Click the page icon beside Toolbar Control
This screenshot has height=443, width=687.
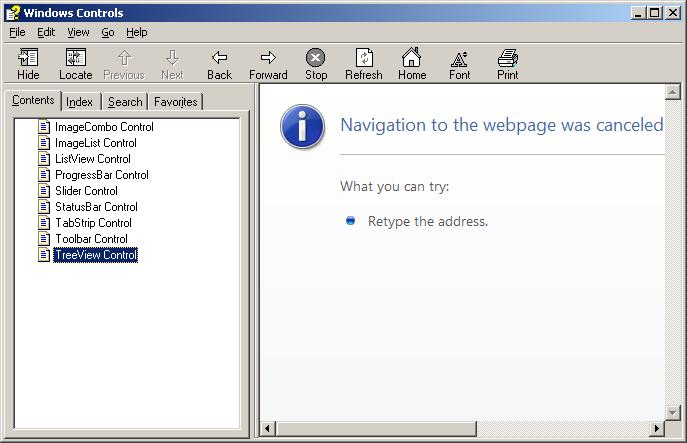click(44, 238)
